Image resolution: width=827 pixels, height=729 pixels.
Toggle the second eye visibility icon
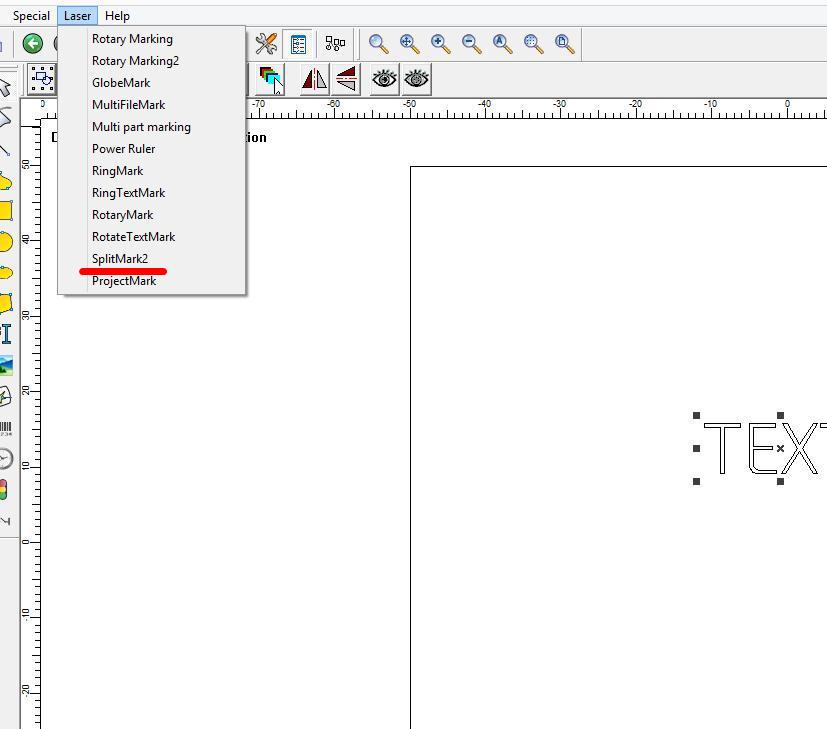[416, 79]
